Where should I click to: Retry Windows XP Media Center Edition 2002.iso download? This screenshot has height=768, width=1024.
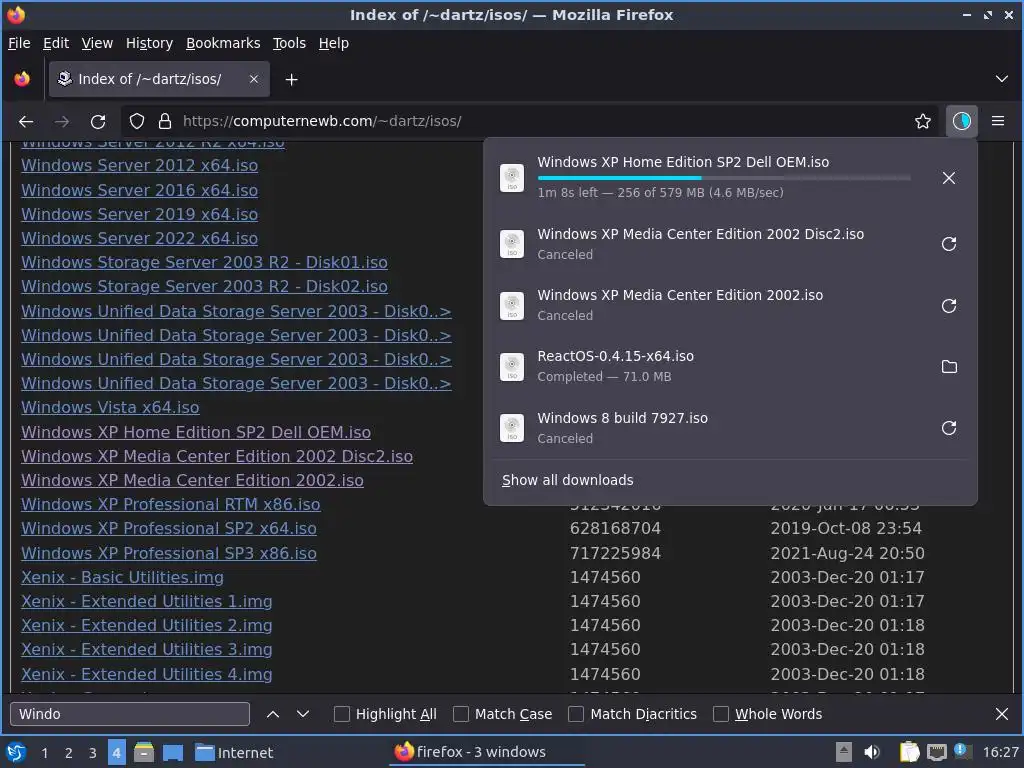[949, 306]
